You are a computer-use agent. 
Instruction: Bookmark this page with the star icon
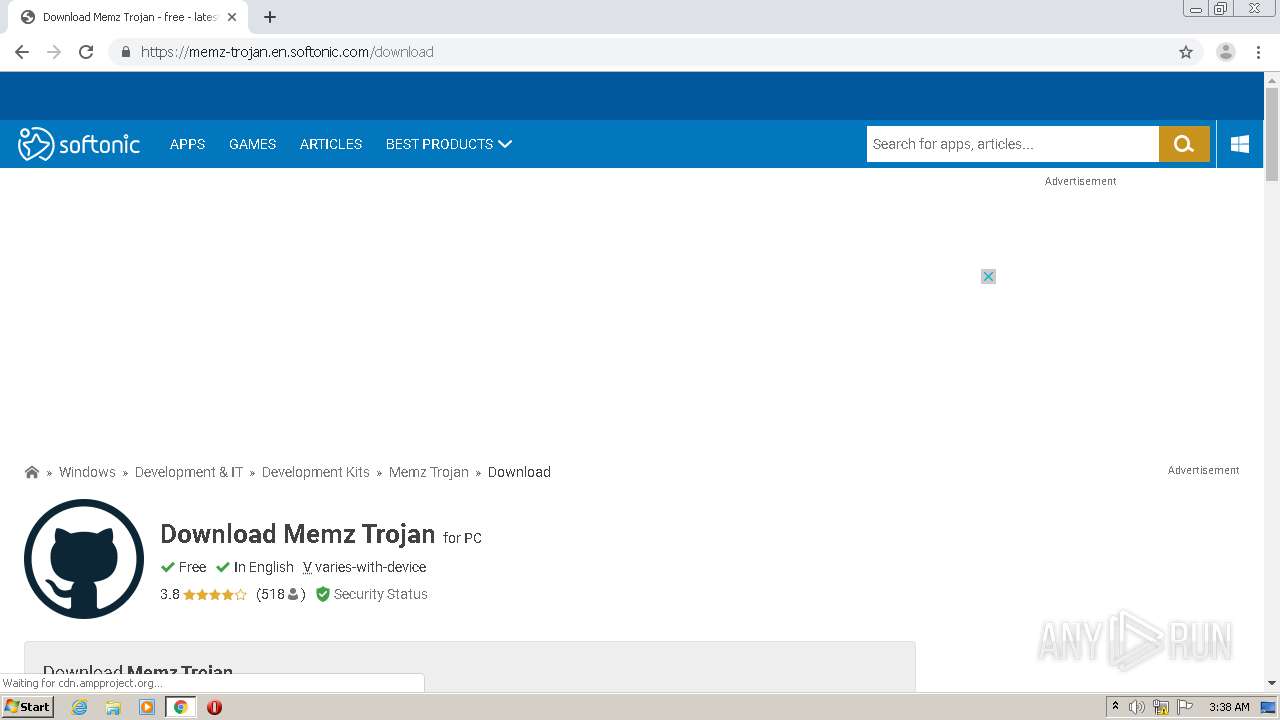tap(1186, 52)
